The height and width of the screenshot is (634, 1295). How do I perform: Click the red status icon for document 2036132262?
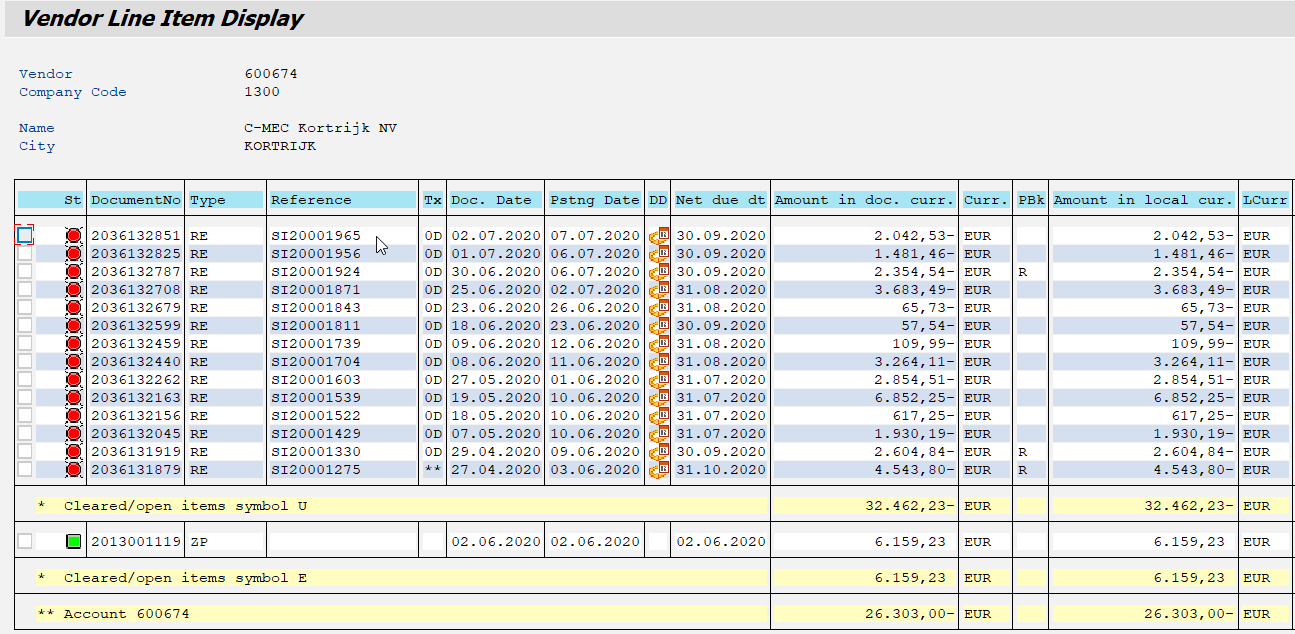pyautogui.click(x=73, y=380)
